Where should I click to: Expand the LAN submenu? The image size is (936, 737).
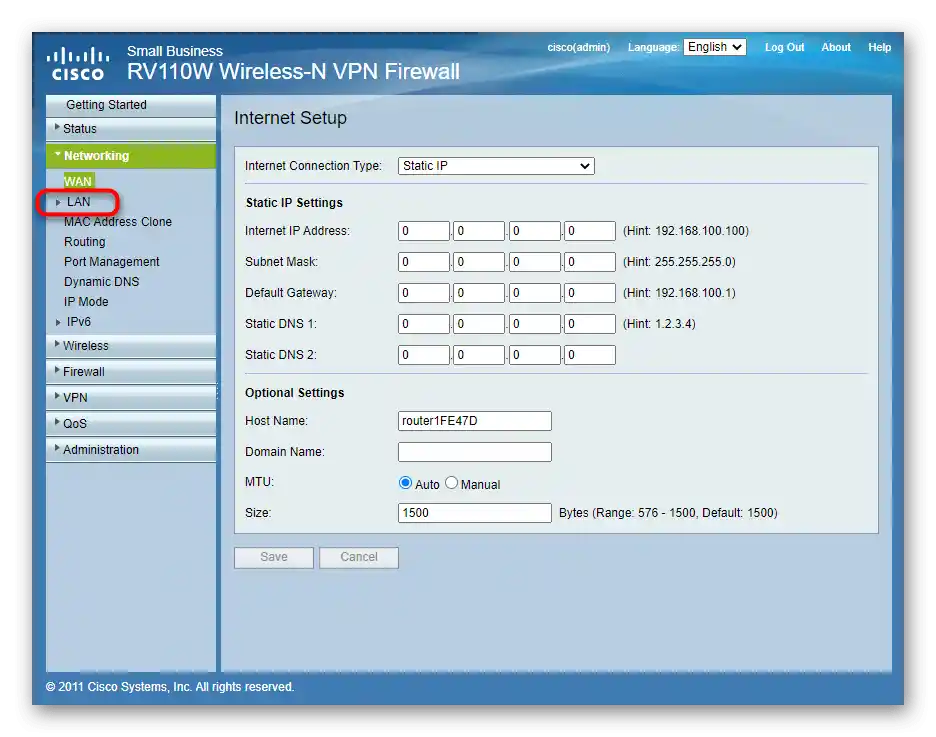click(78, 202)
